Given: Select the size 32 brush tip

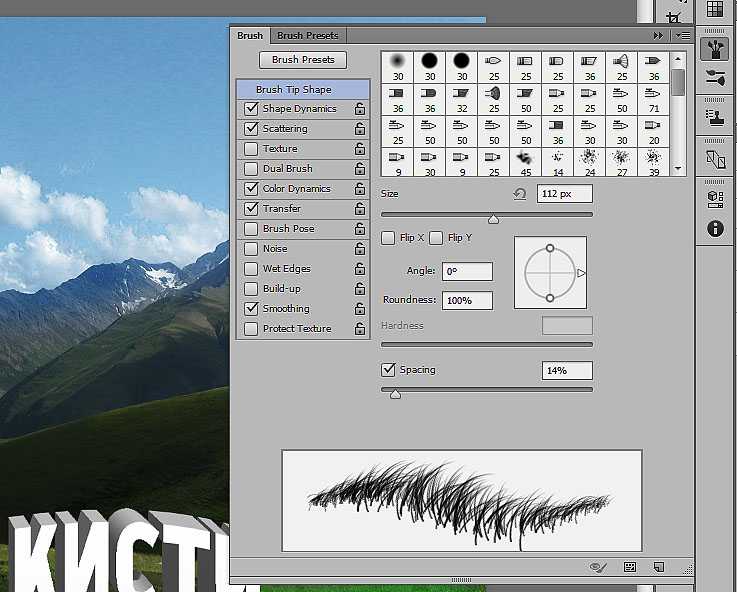Looking at the screenshot, I should coord(462,99).
